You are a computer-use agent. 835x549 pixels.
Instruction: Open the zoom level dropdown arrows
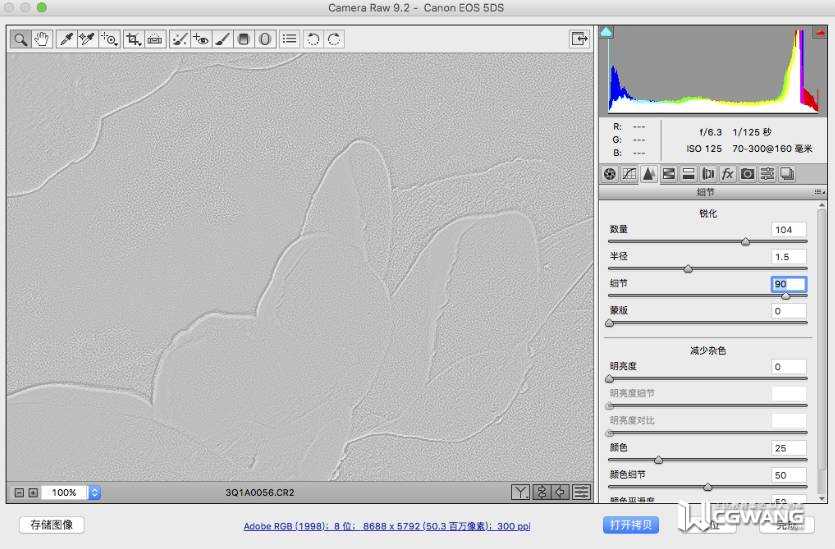[x=94, y=493]
